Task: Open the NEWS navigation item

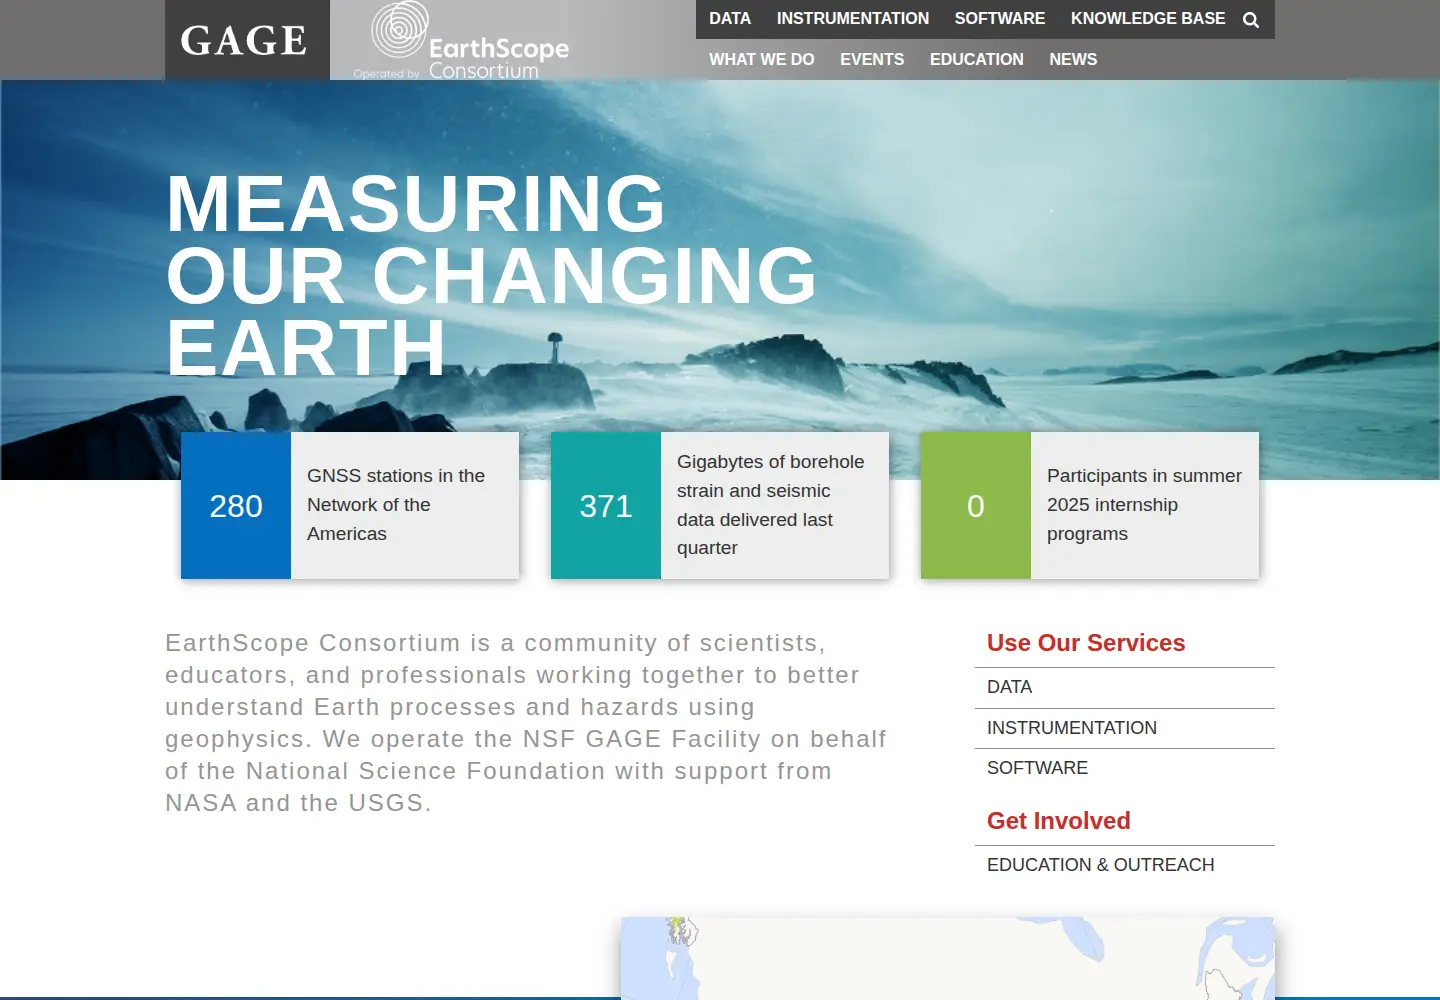Action: (1073, 60)
